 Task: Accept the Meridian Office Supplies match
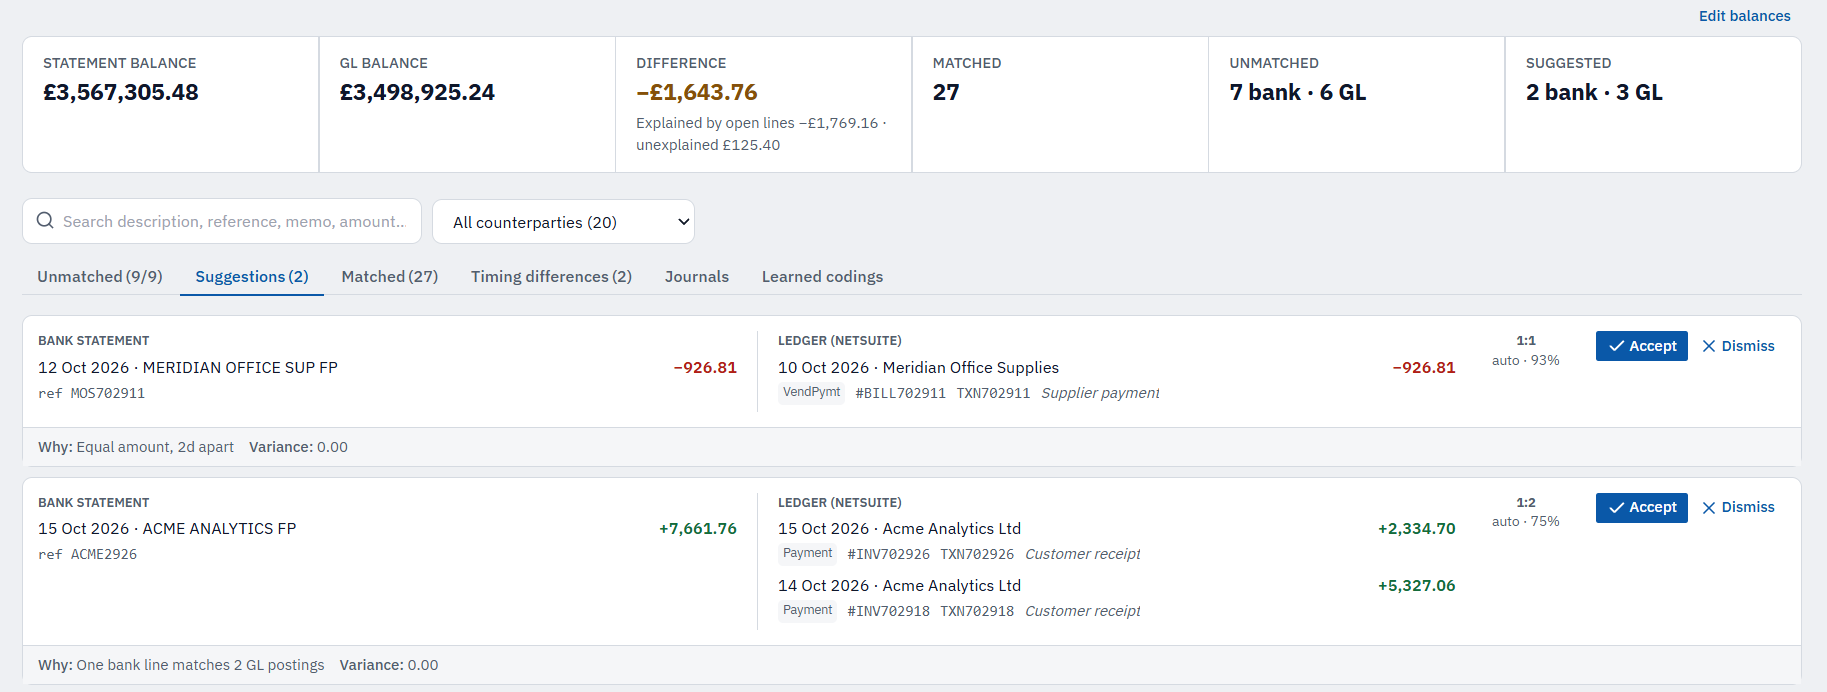coord(1641,346)
